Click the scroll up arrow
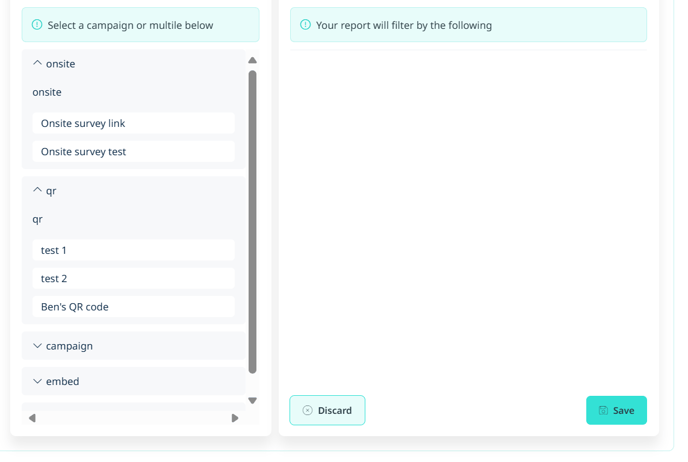Image resolution: width=688 pixels, height=462 pixels. tap(252, 60)
